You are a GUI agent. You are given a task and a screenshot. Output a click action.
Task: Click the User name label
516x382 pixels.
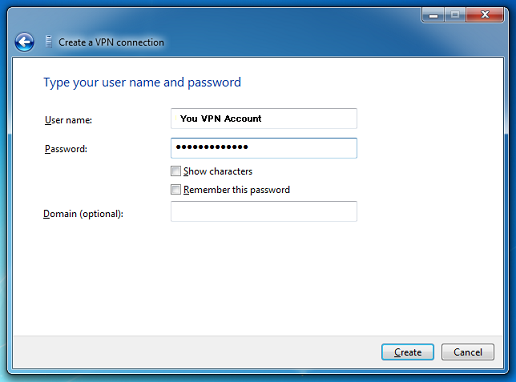click(68, 120)
